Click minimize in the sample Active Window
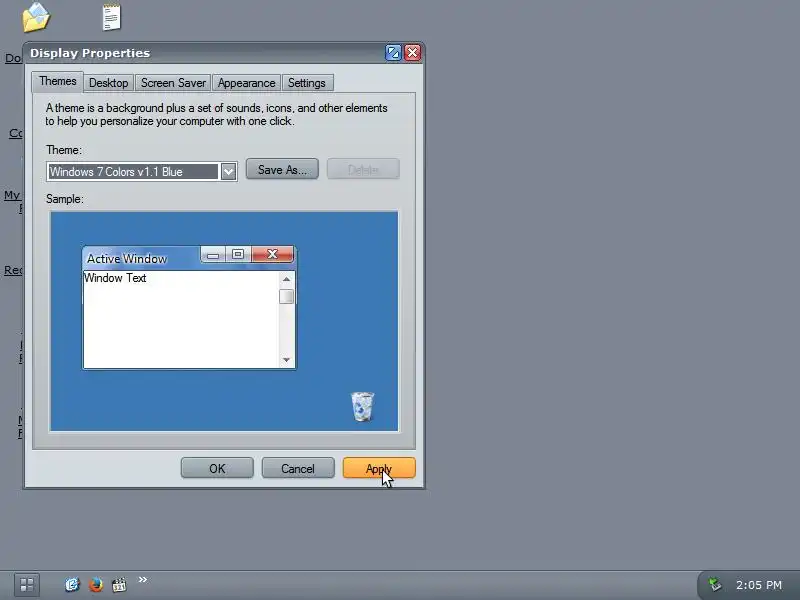 tap(213, 255)
